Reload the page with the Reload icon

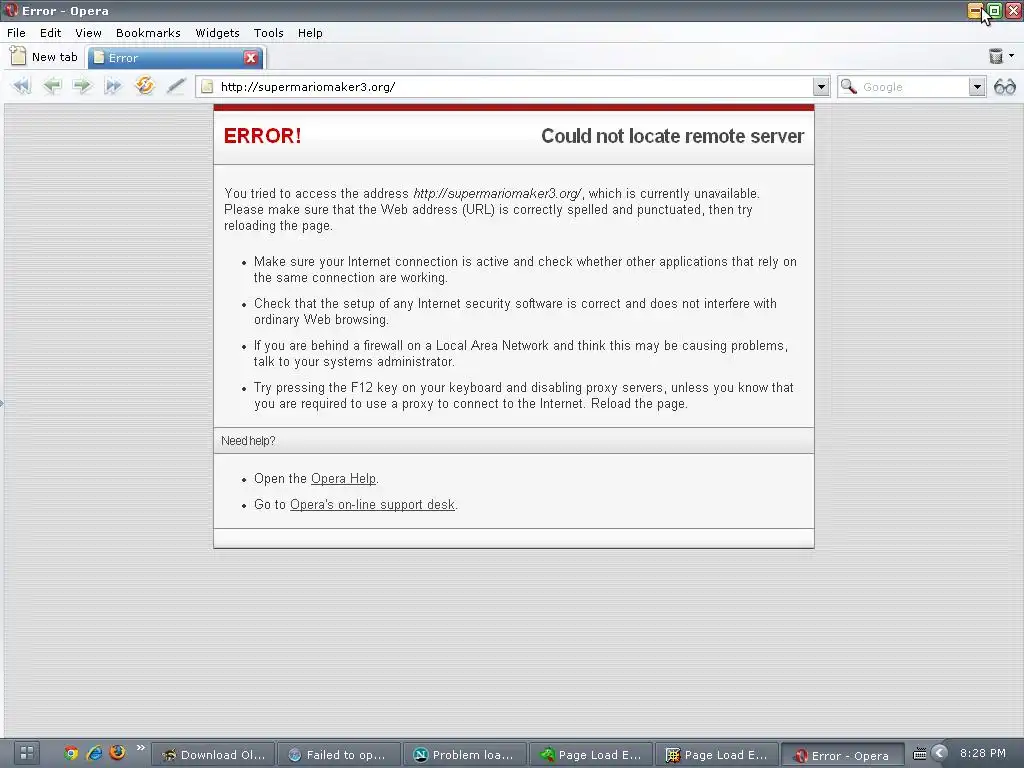[x=144, y=86]
